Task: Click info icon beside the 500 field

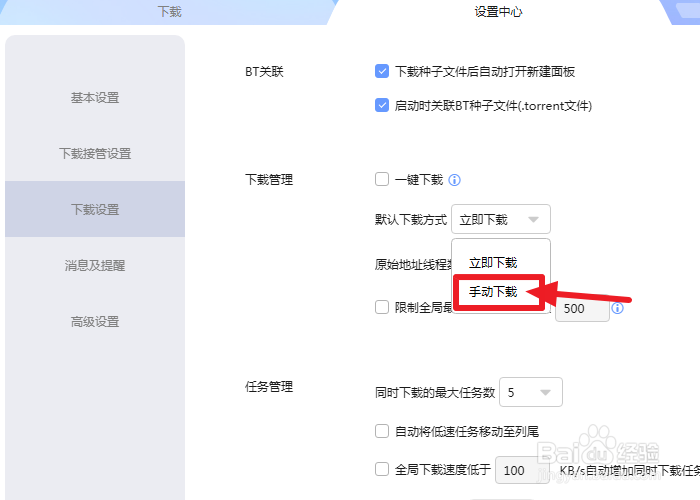Action: tap(617, 308)
